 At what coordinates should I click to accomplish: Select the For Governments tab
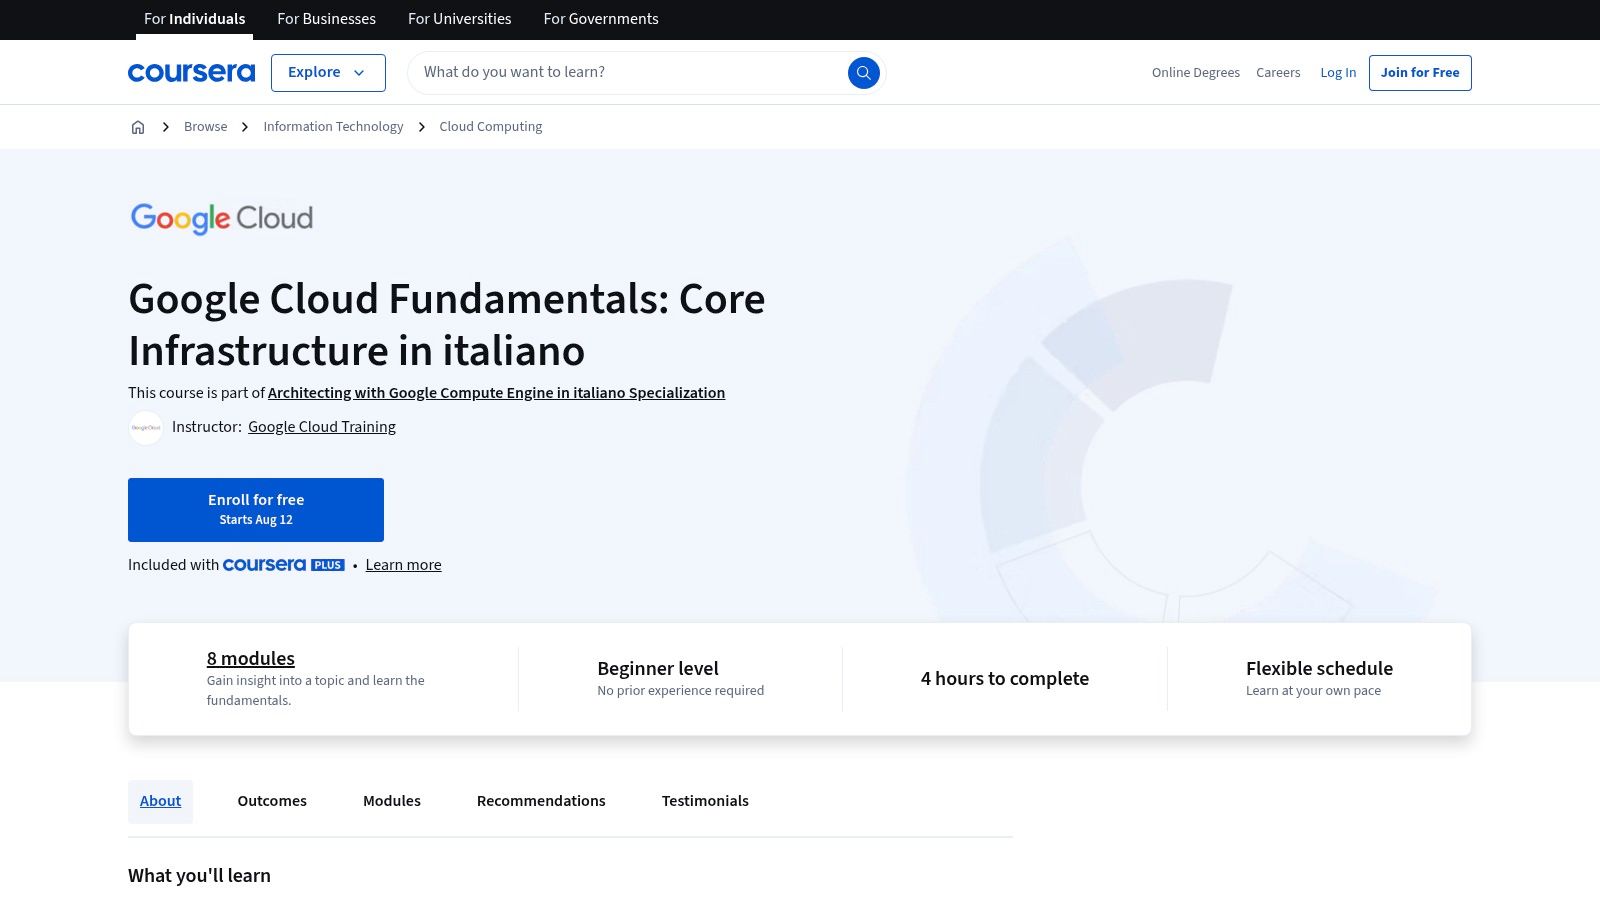[601, 19]
